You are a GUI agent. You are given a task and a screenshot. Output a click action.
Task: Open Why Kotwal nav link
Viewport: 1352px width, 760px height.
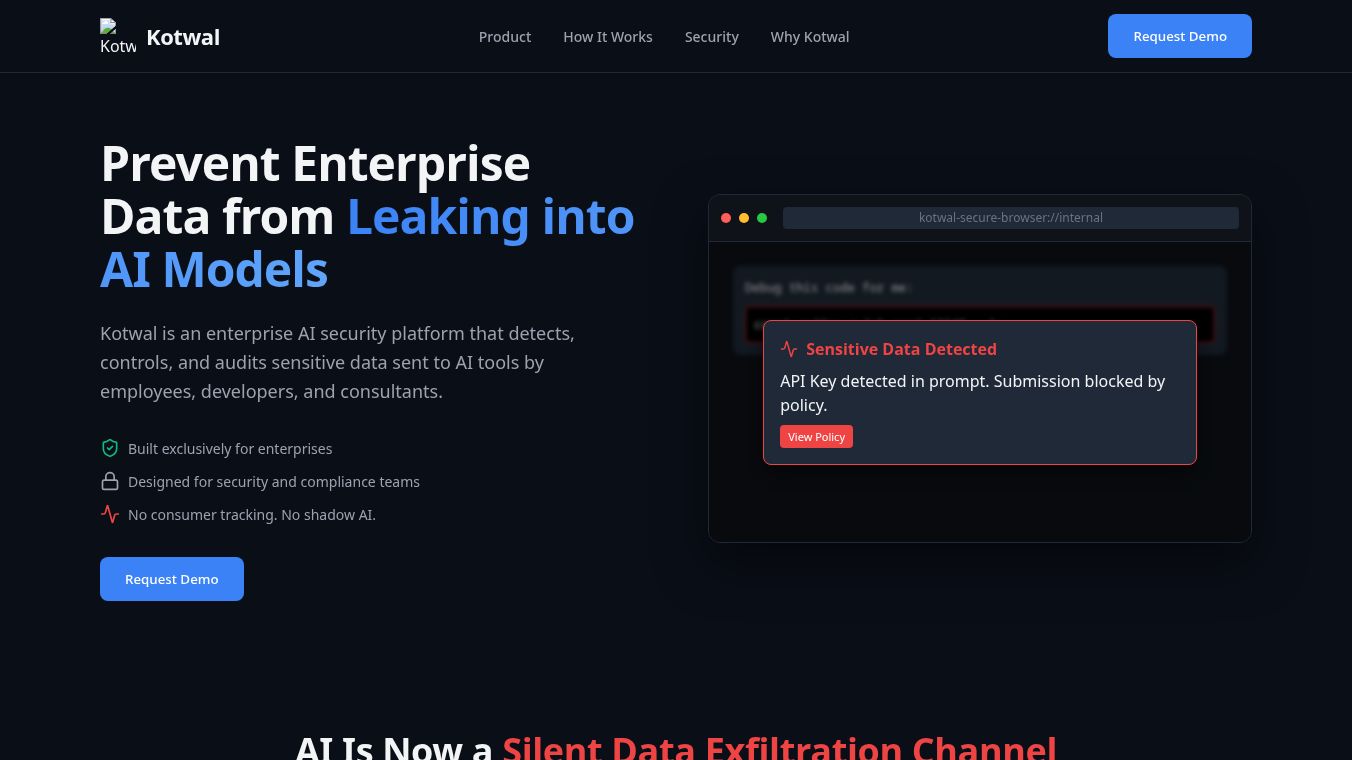tap(810, 37)
